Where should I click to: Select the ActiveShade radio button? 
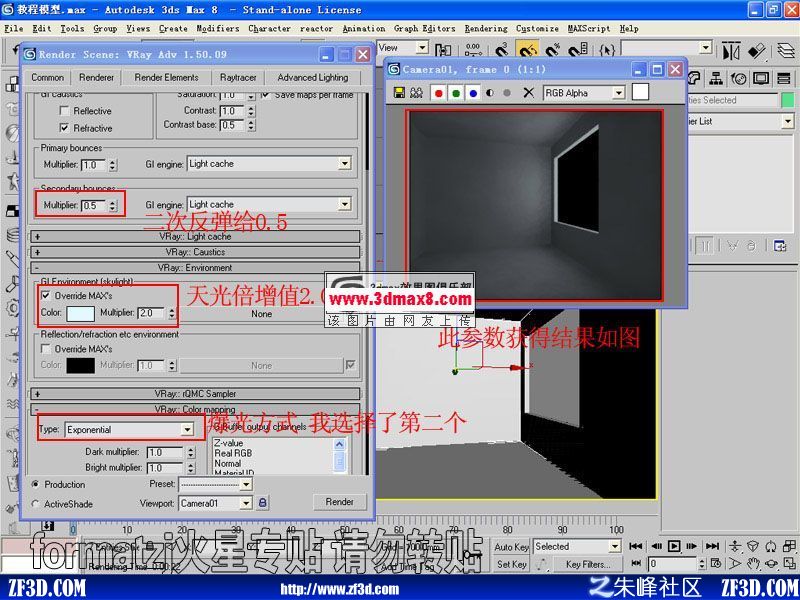click(x=35, y=504)
